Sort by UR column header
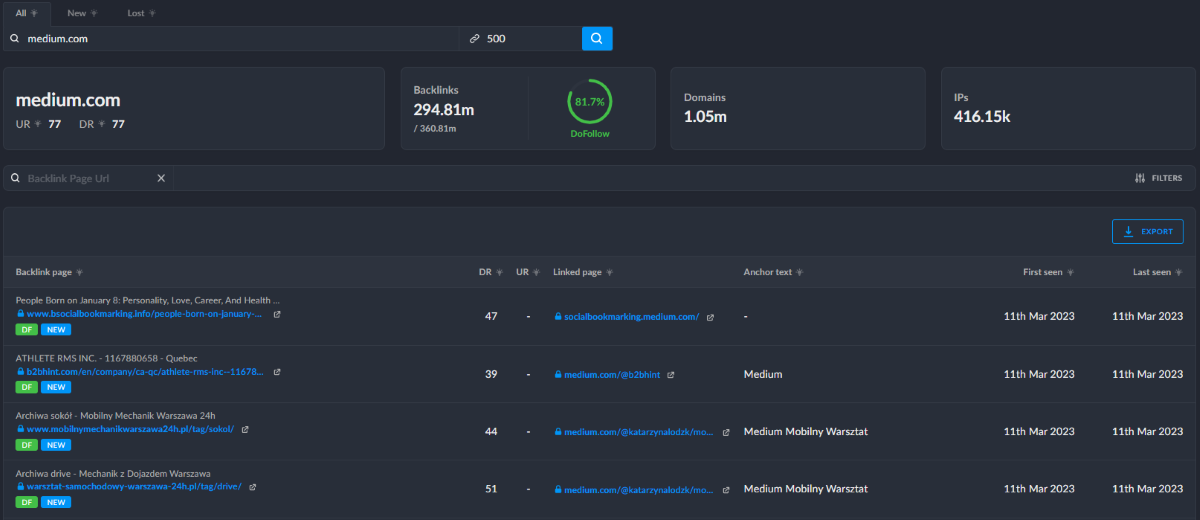Screen dimensions: 1200x520 pyautogui.click(x=526, y=272)
